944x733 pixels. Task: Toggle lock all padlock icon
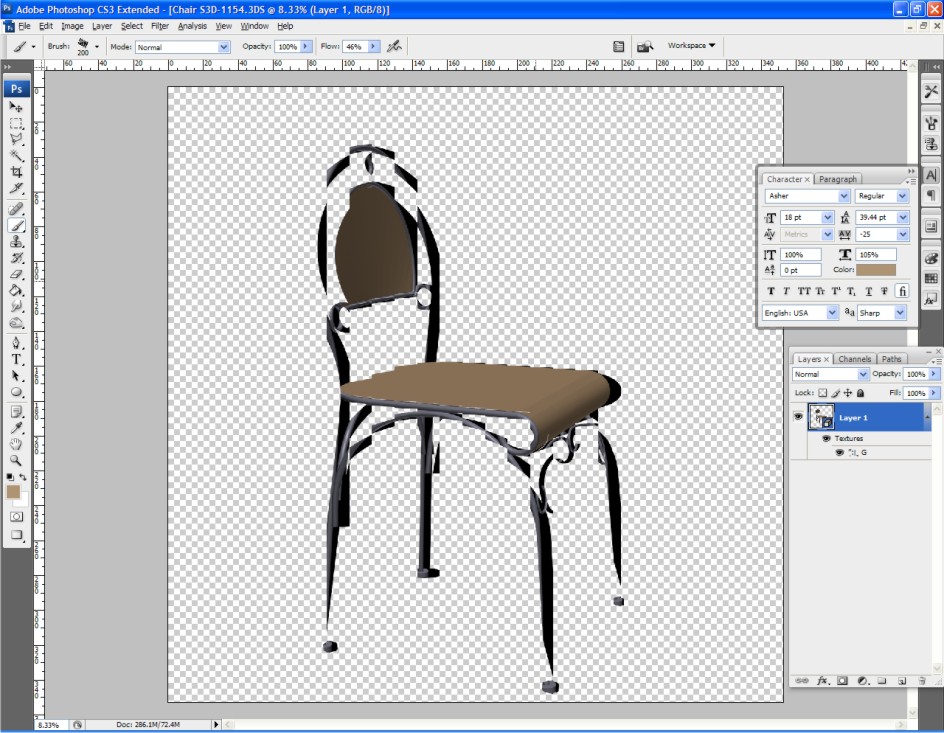coord(860,393)
